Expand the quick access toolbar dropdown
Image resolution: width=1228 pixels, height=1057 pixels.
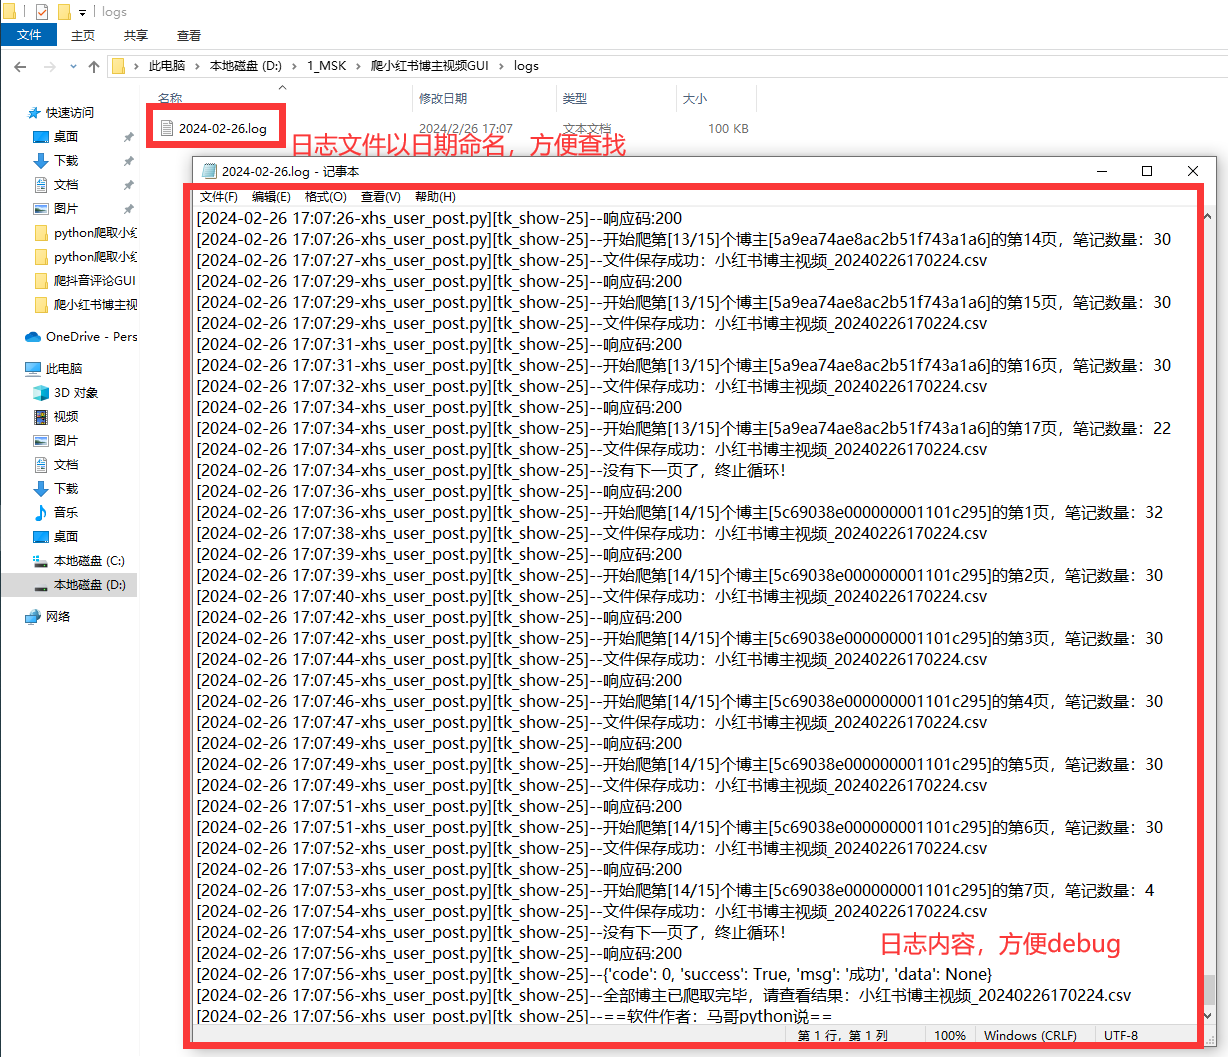pyautogui.click(x=82, y=12)
